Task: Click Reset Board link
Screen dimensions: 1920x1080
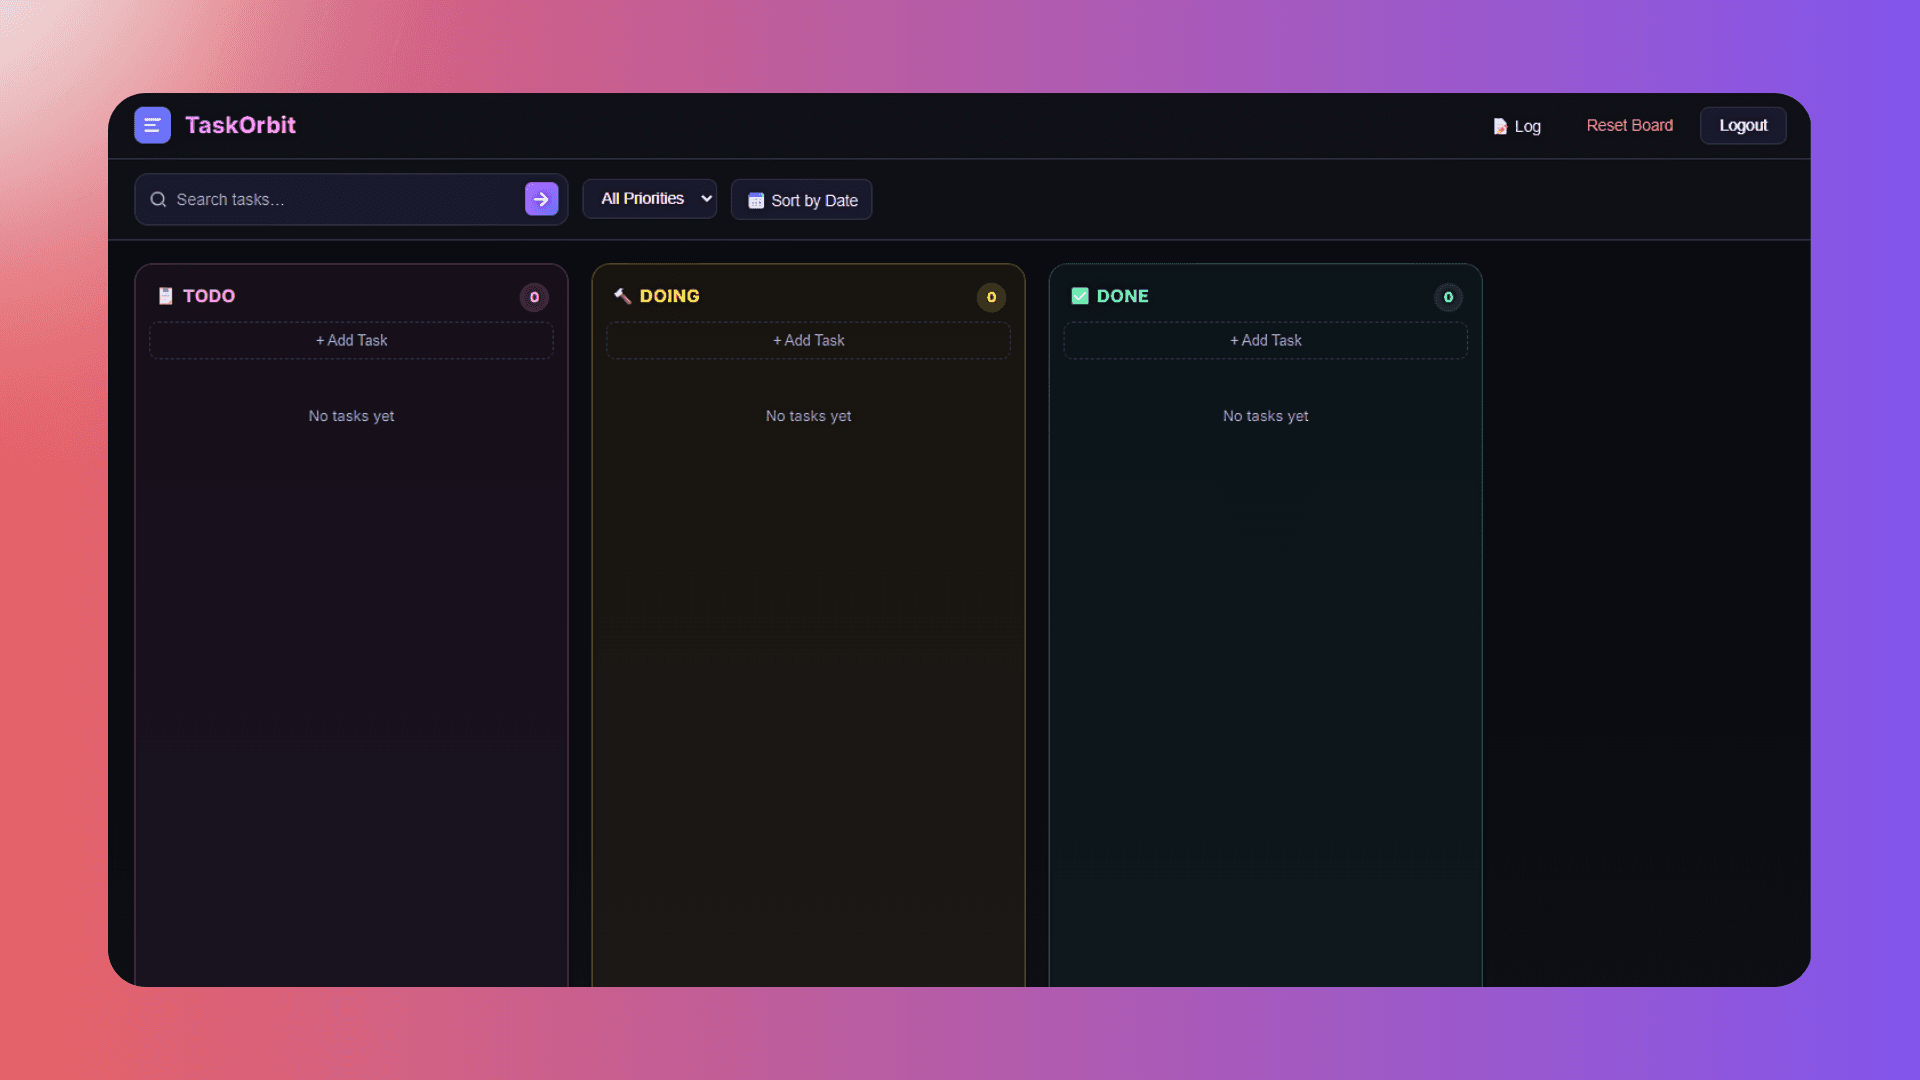Action: tap(1629, 126)
